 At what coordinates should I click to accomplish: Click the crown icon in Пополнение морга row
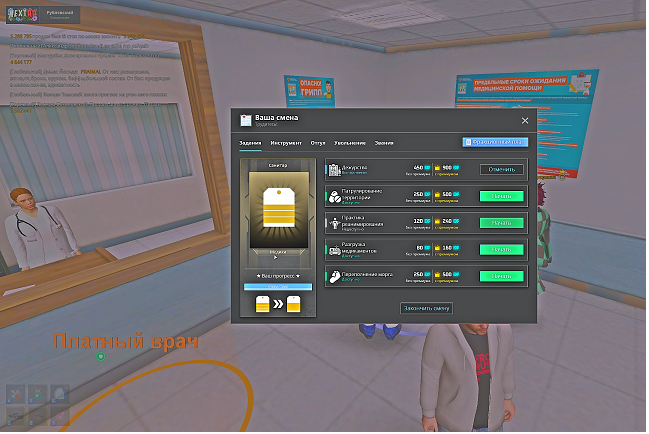pyautogui.click(x=439, y=275)
